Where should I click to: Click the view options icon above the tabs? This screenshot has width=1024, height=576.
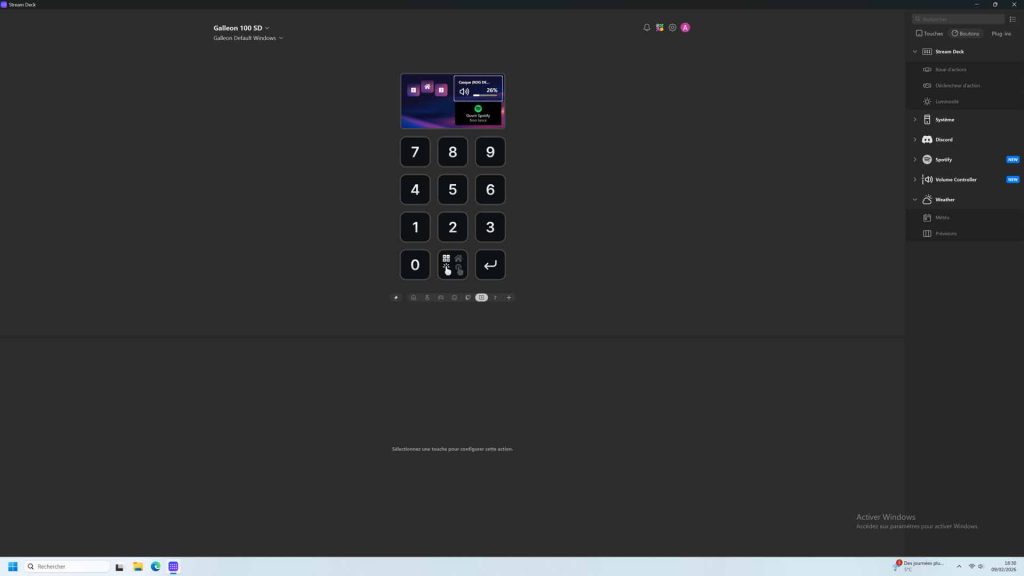pos(1012,18)
